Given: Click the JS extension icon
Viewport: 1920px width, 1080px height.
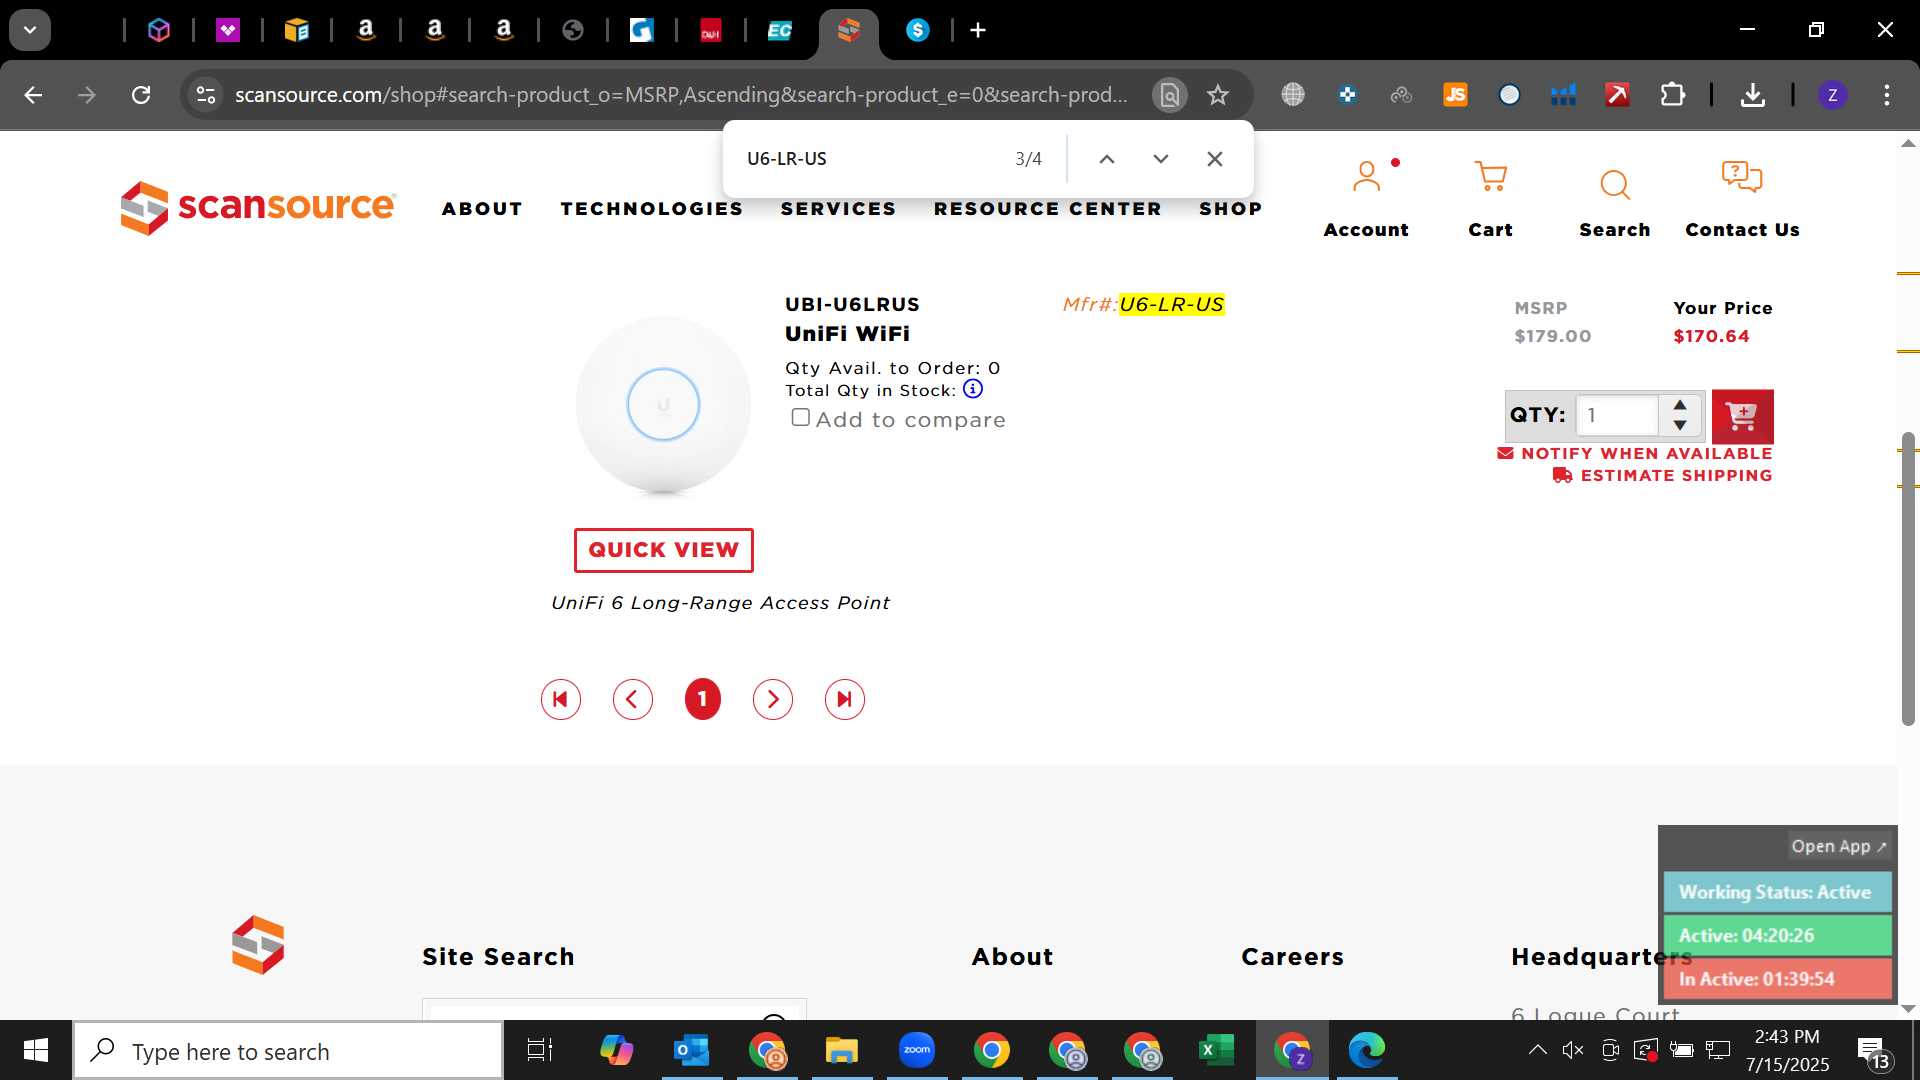Looking at the screenshot, I should 1456,95.
